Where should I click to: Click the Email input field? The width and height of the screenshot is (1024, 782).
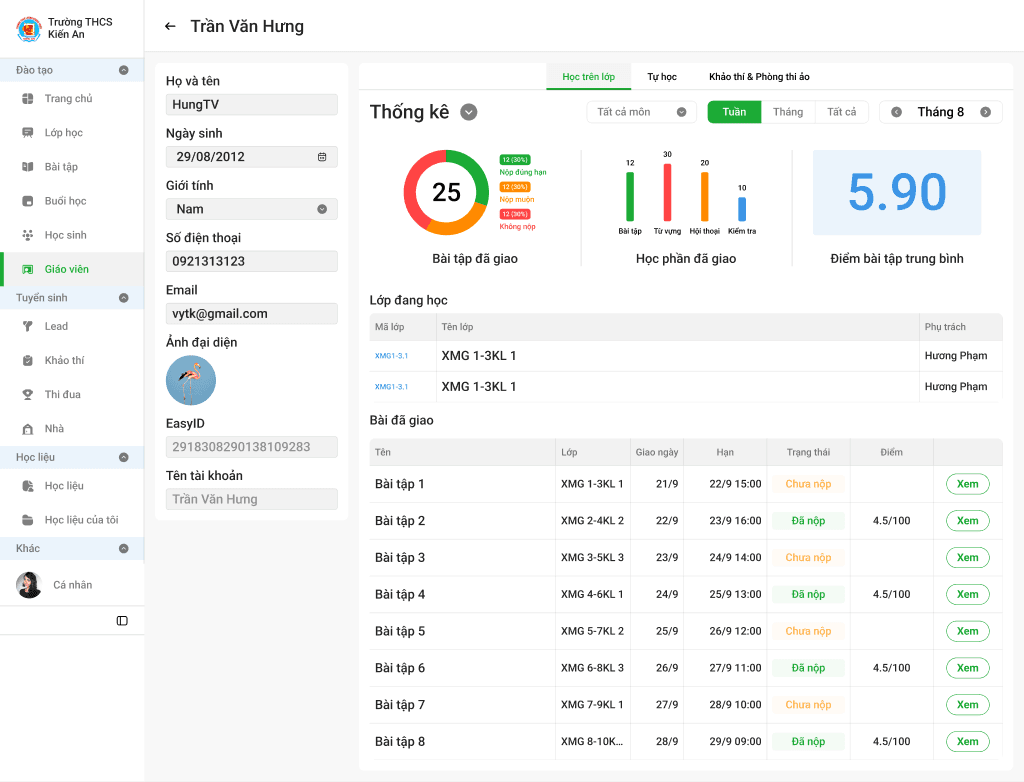point(251,314)
